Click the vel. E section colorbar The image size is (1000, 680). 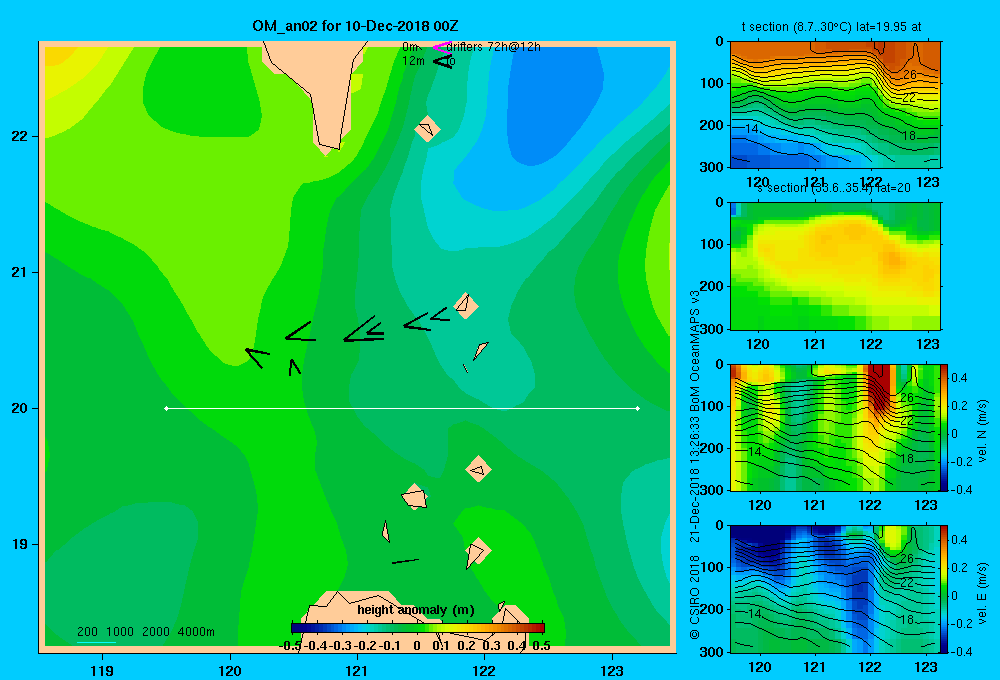(944, 589)
